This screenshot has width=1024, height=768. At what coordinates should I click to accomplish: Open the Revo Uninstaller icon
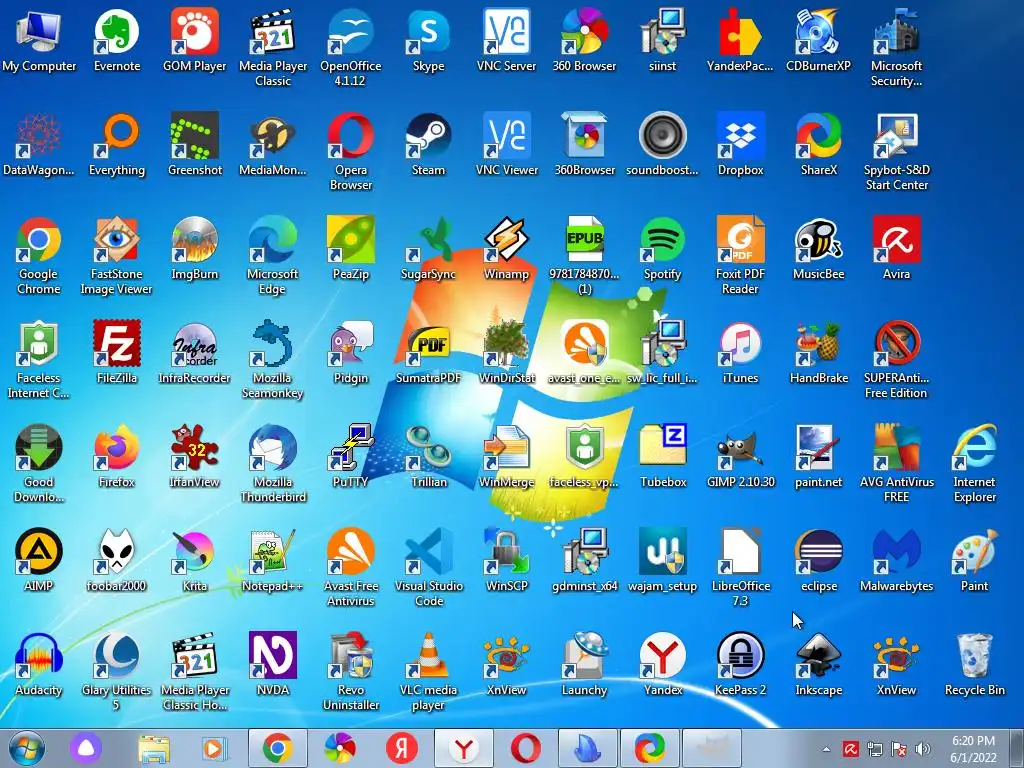(x=351, y=671)
